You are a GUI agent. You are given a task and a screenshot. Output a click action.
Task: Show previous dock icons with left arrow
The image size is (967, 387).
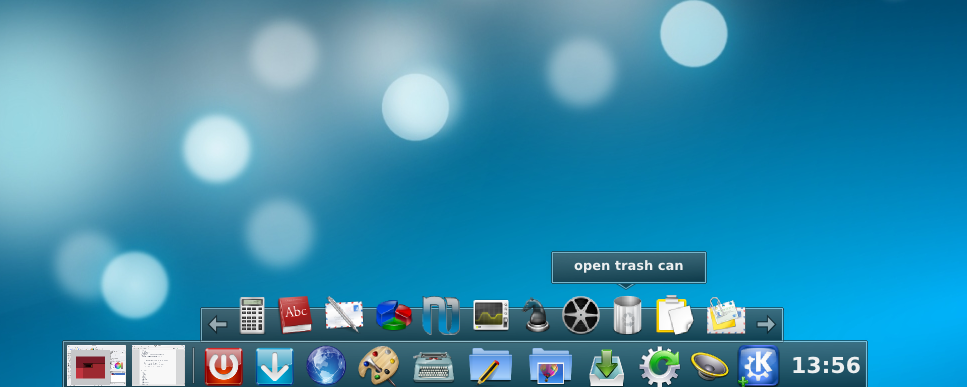tap(217, 324)
